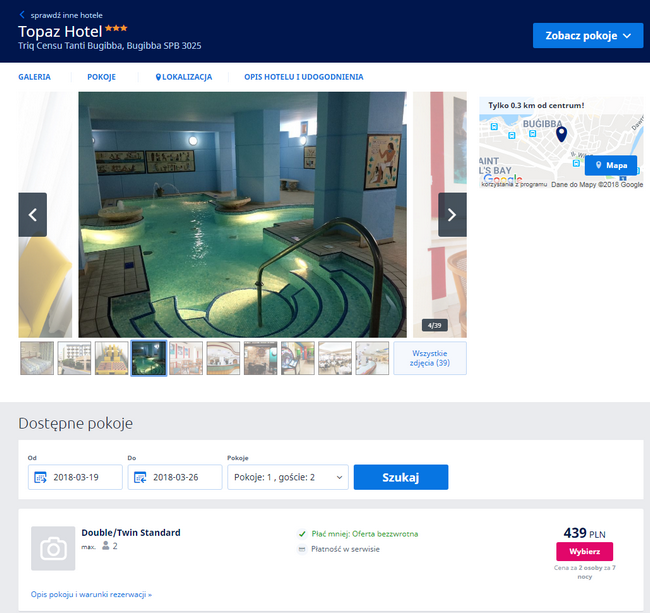Click the hotel pin marker on map
This screenshot has width=650, height=613.
point(561,134)
